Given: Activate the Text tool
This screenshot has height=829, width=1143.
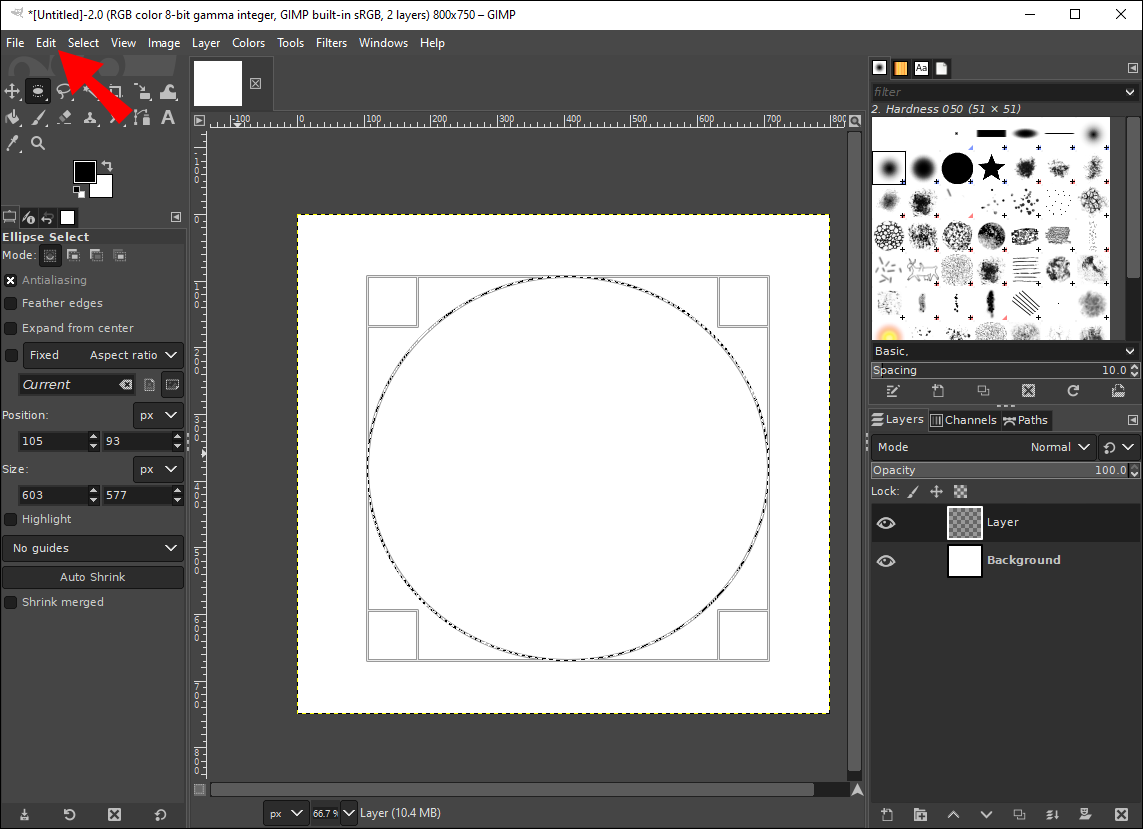Looking at the screenshot, I should tap(168, 118).
